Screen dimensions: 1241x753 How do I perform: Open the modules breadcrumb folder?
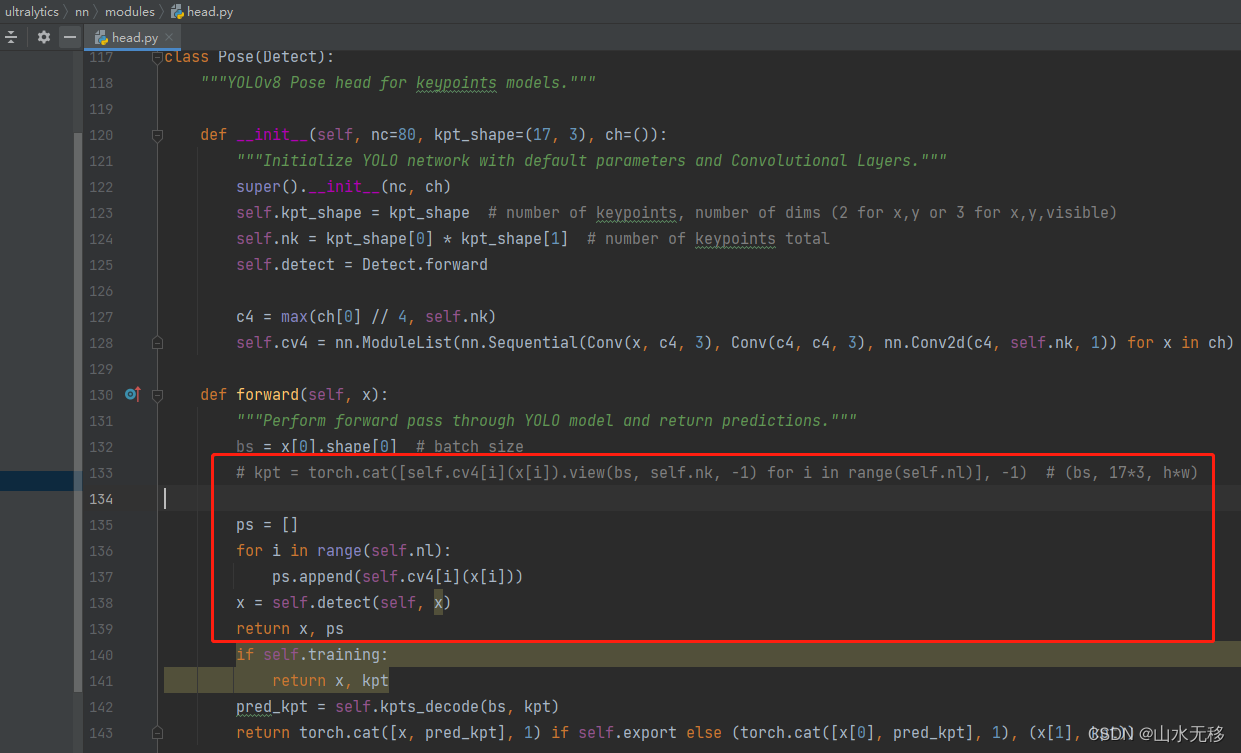pyautogui.click(x=130, y=12)
